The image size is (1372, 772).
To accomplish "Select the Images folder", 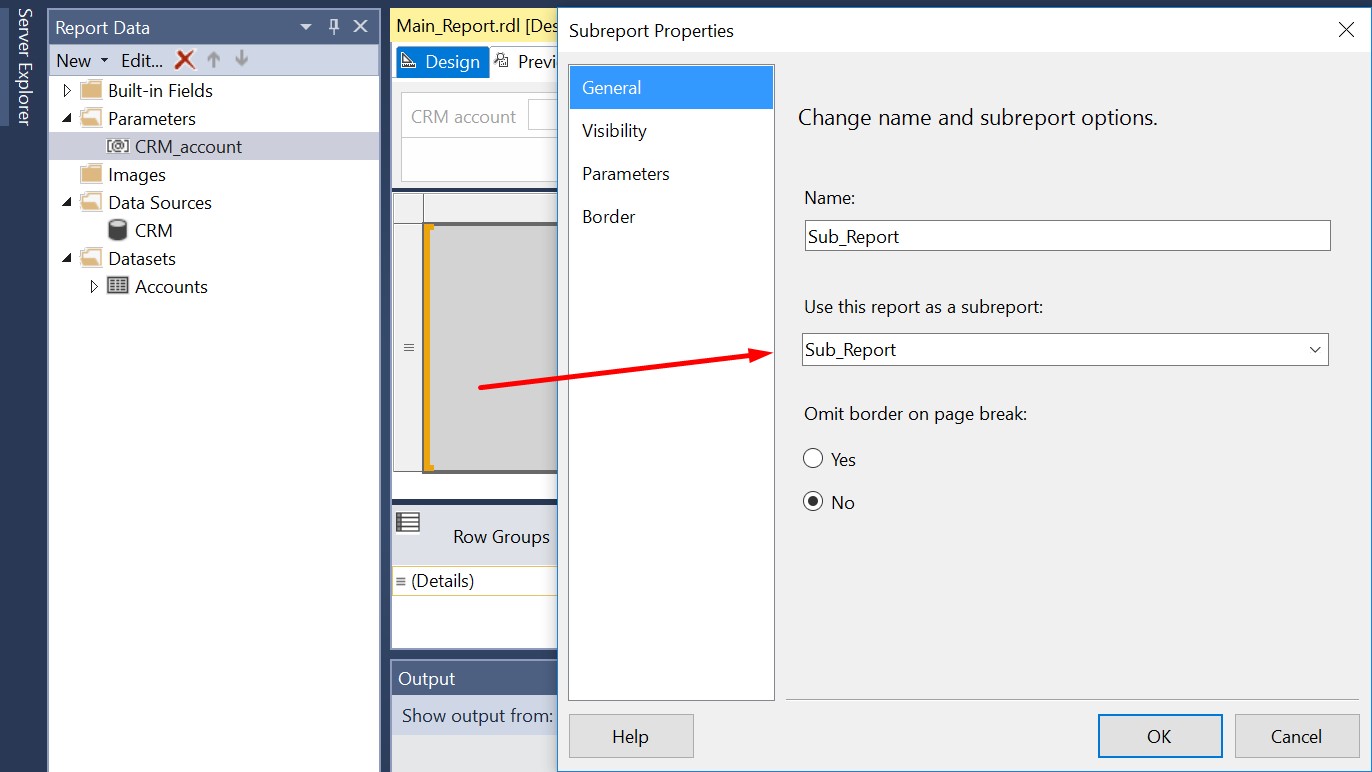I will click(x=137, y=174).
